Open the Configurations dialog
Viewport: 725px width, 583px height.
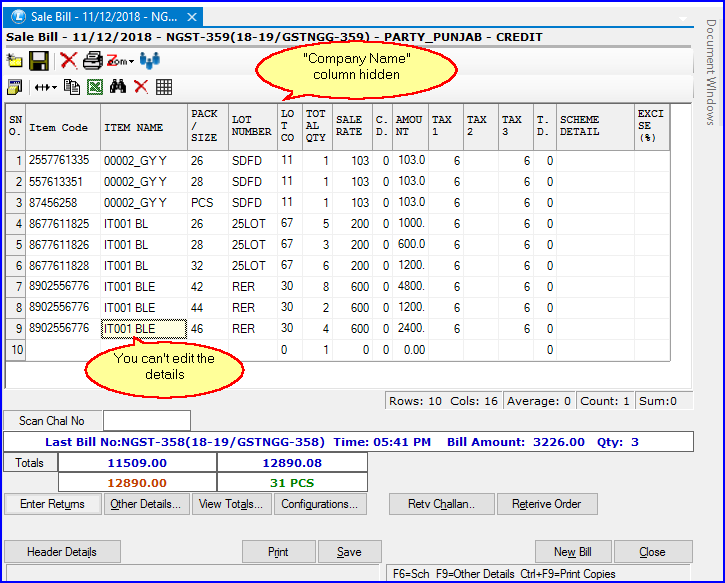tap(319, 504)
